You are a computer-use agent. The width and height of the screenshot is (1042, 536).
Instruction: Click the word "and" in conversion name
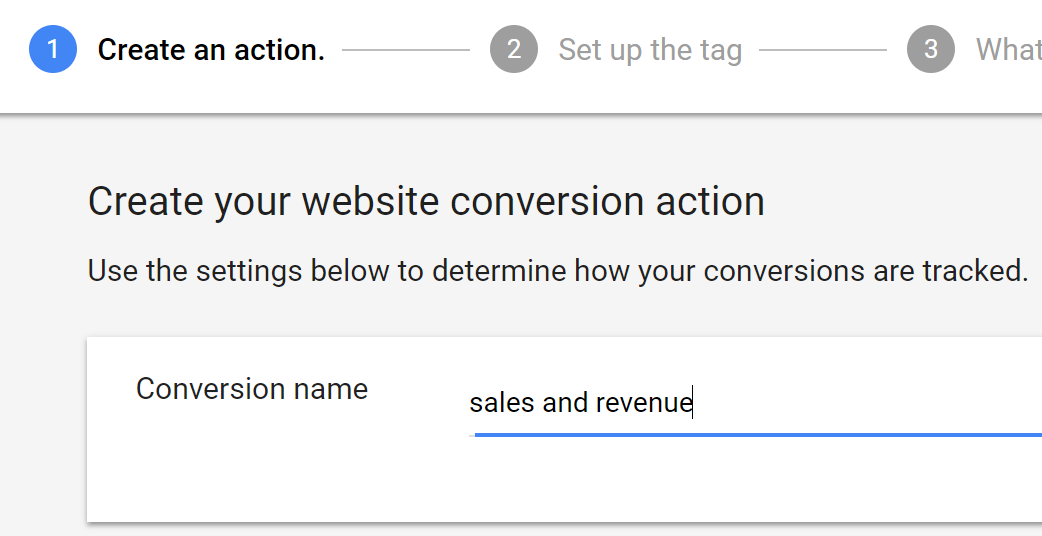pyautogui.click(x=565, y=403)
